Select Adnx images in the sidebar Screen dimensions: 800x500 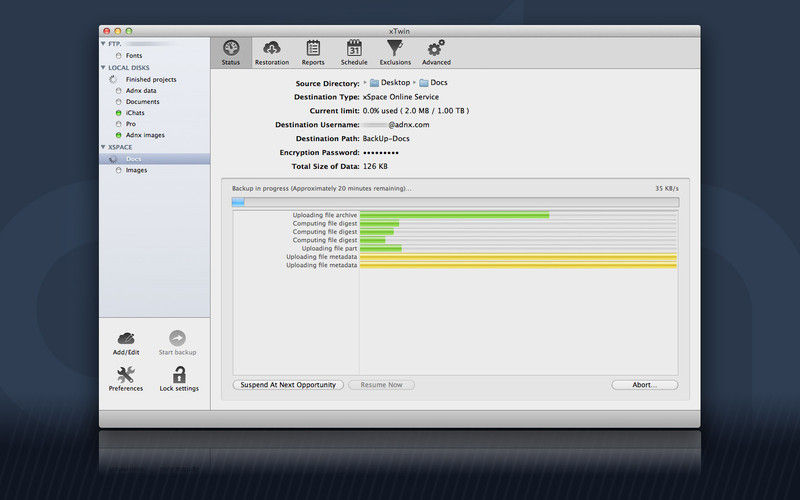pyautogui.click(x=145, y=135)
